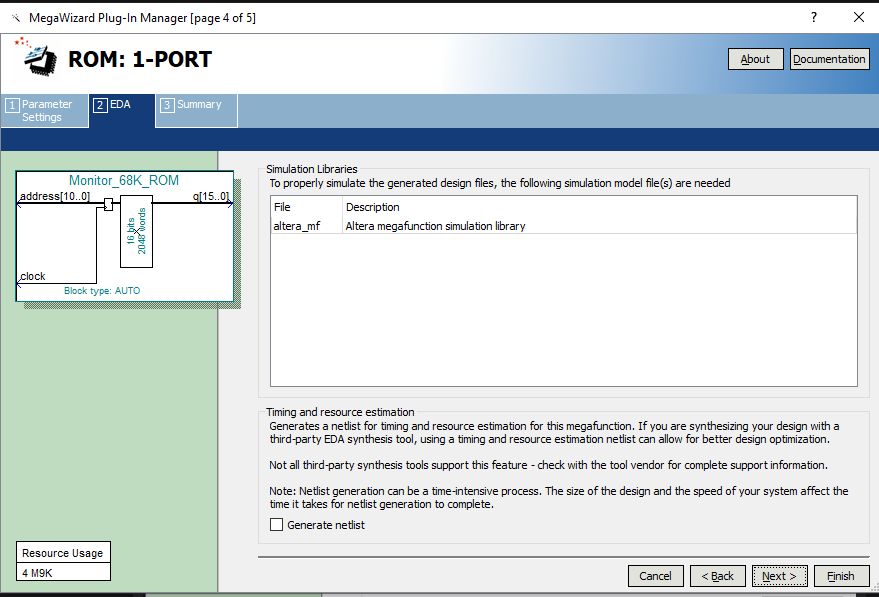Click the Block type: AUTO label
Viewport: 879px width, 597px height.
(x=102, y=290)
